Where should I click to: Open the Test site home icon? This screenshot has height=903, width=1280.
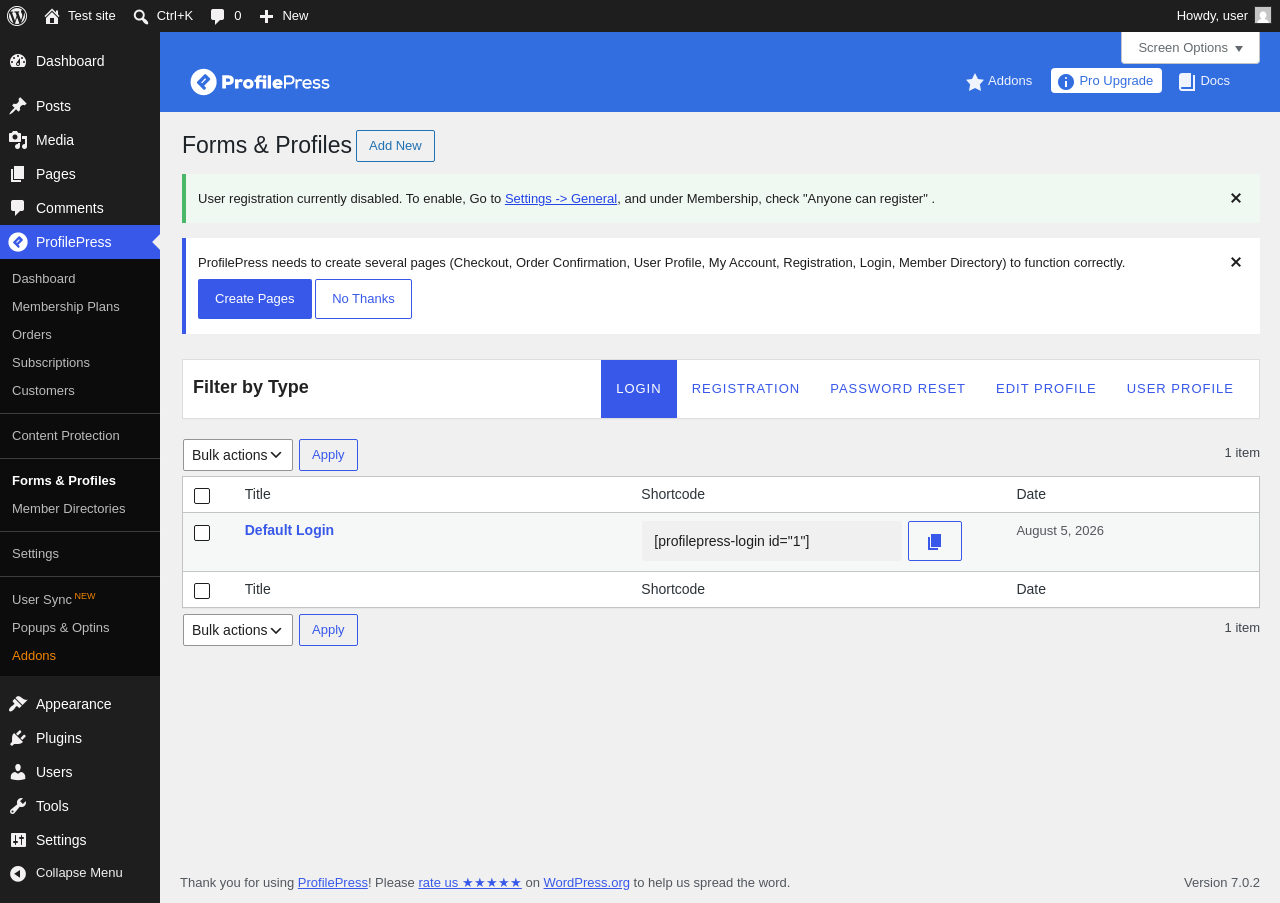(52, 16)
